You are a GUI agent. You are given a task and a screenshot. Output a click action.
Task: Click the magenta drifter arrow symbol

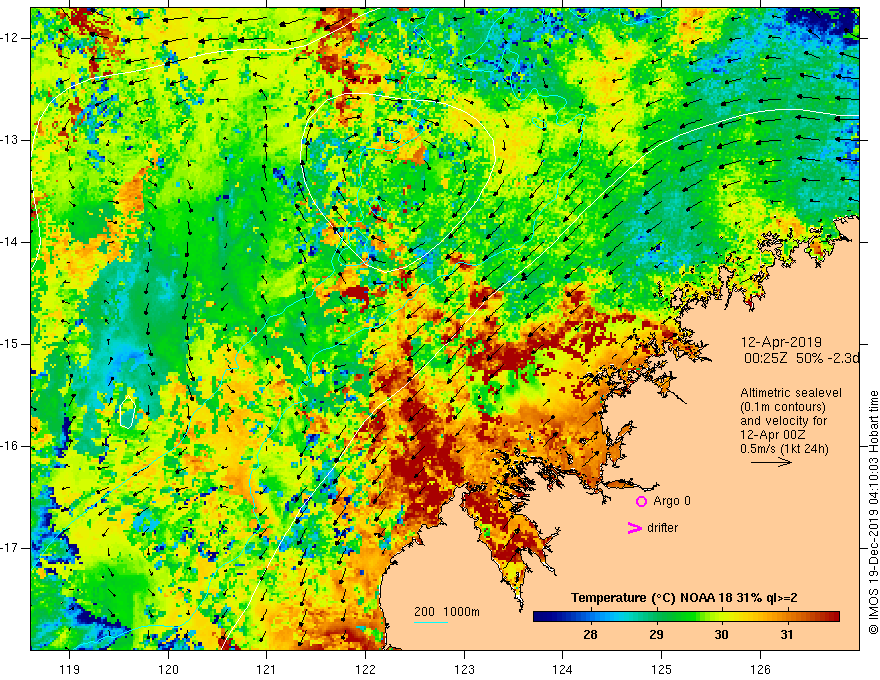click(x=634, y=528)
